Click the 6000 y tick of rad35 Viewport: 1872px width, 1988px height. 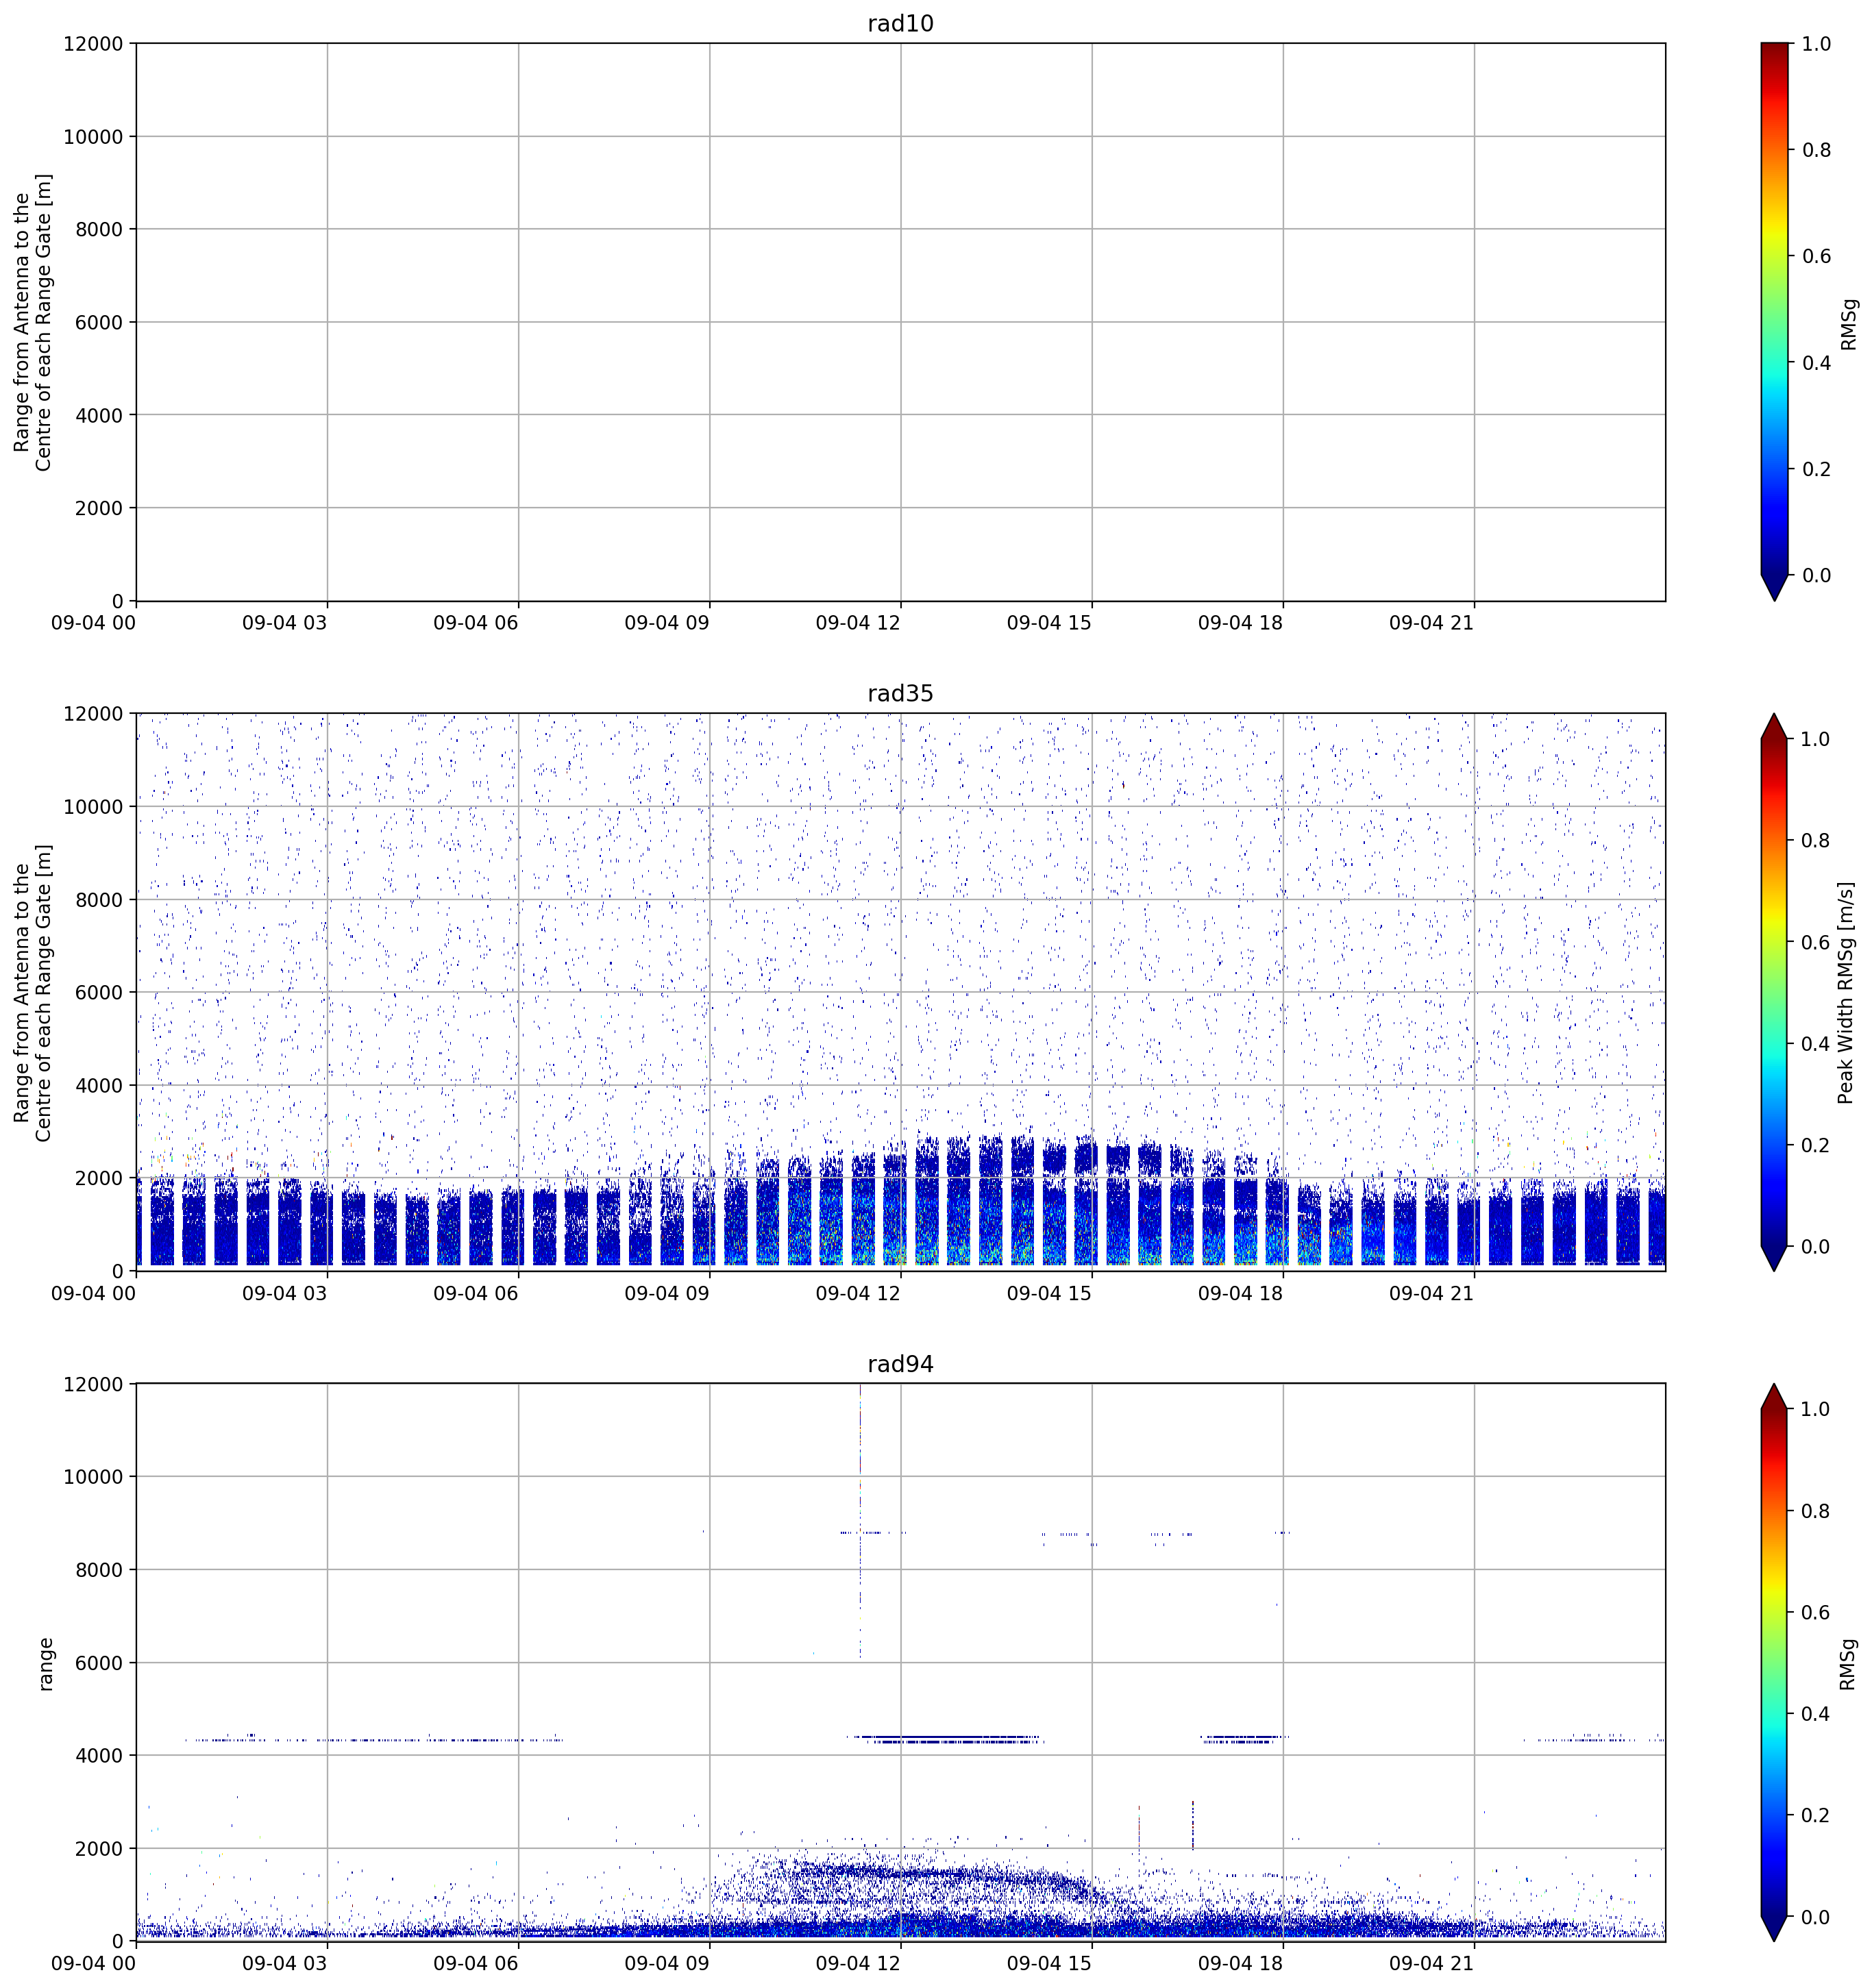point(100,992)
